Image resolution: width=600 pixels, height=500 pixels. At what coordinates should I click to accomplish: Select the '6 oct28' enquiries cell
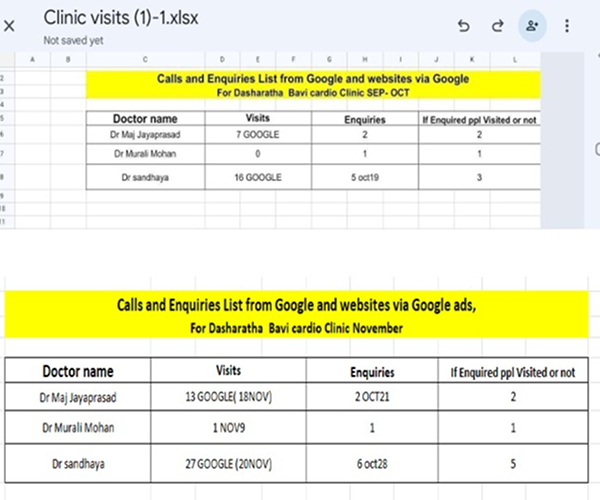372,464
